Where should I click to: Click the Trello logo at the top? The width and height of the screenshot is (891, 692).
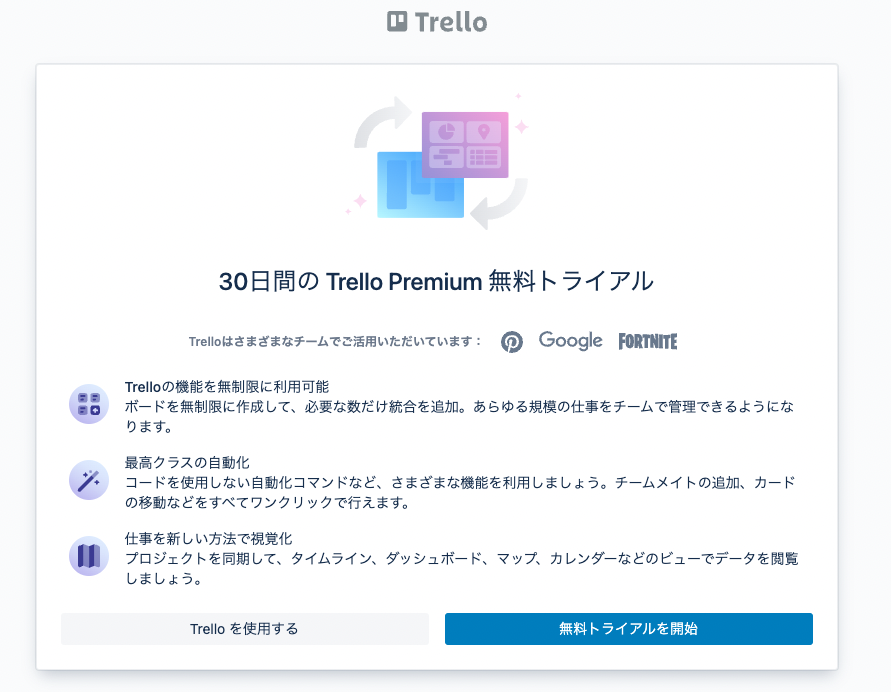click(x=437, y=22)
